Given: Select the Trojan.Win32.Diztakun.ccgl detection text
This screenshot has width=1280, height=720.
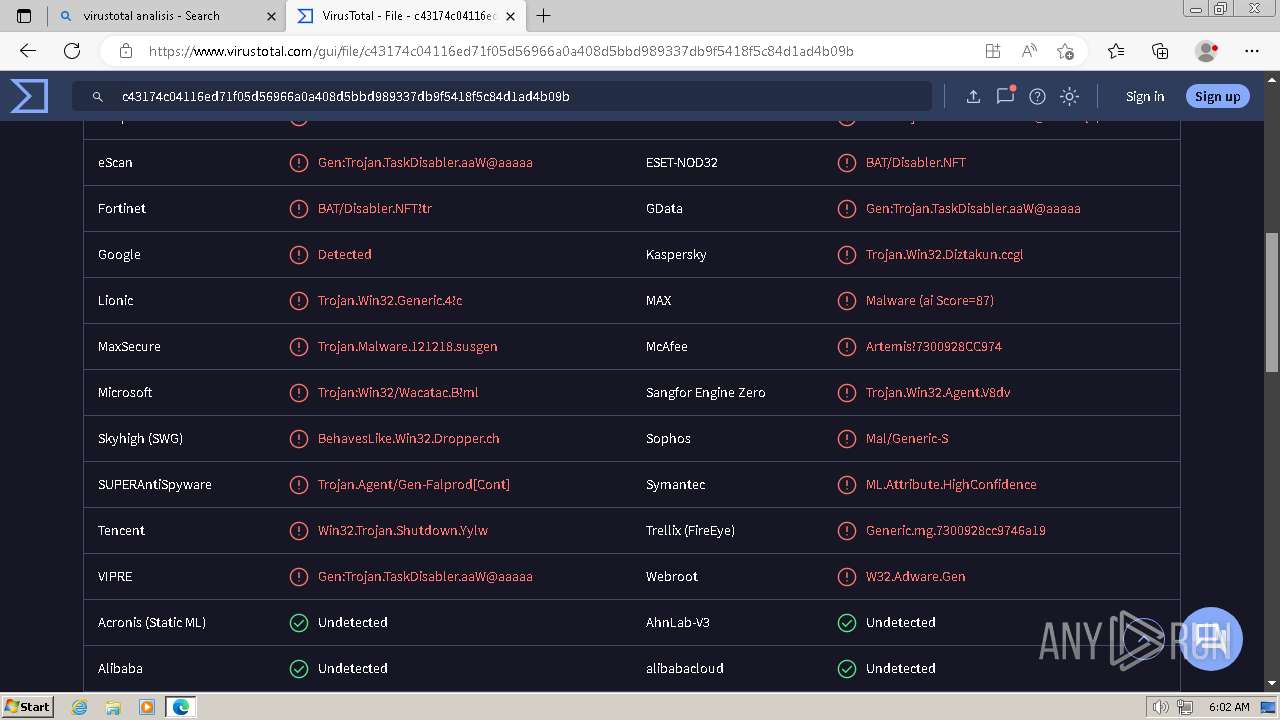Looking at the screenshot, I should [x=944, y=254].
